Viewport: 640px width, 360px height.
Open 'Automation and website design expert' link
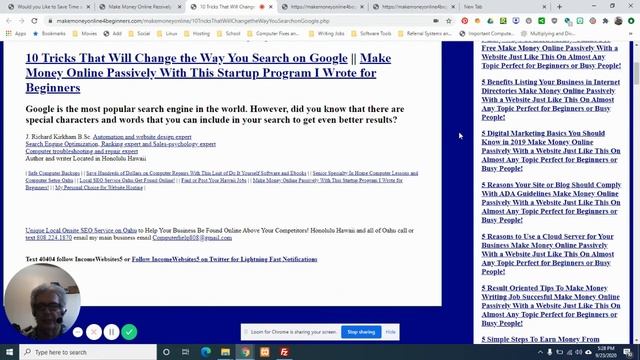142,137
